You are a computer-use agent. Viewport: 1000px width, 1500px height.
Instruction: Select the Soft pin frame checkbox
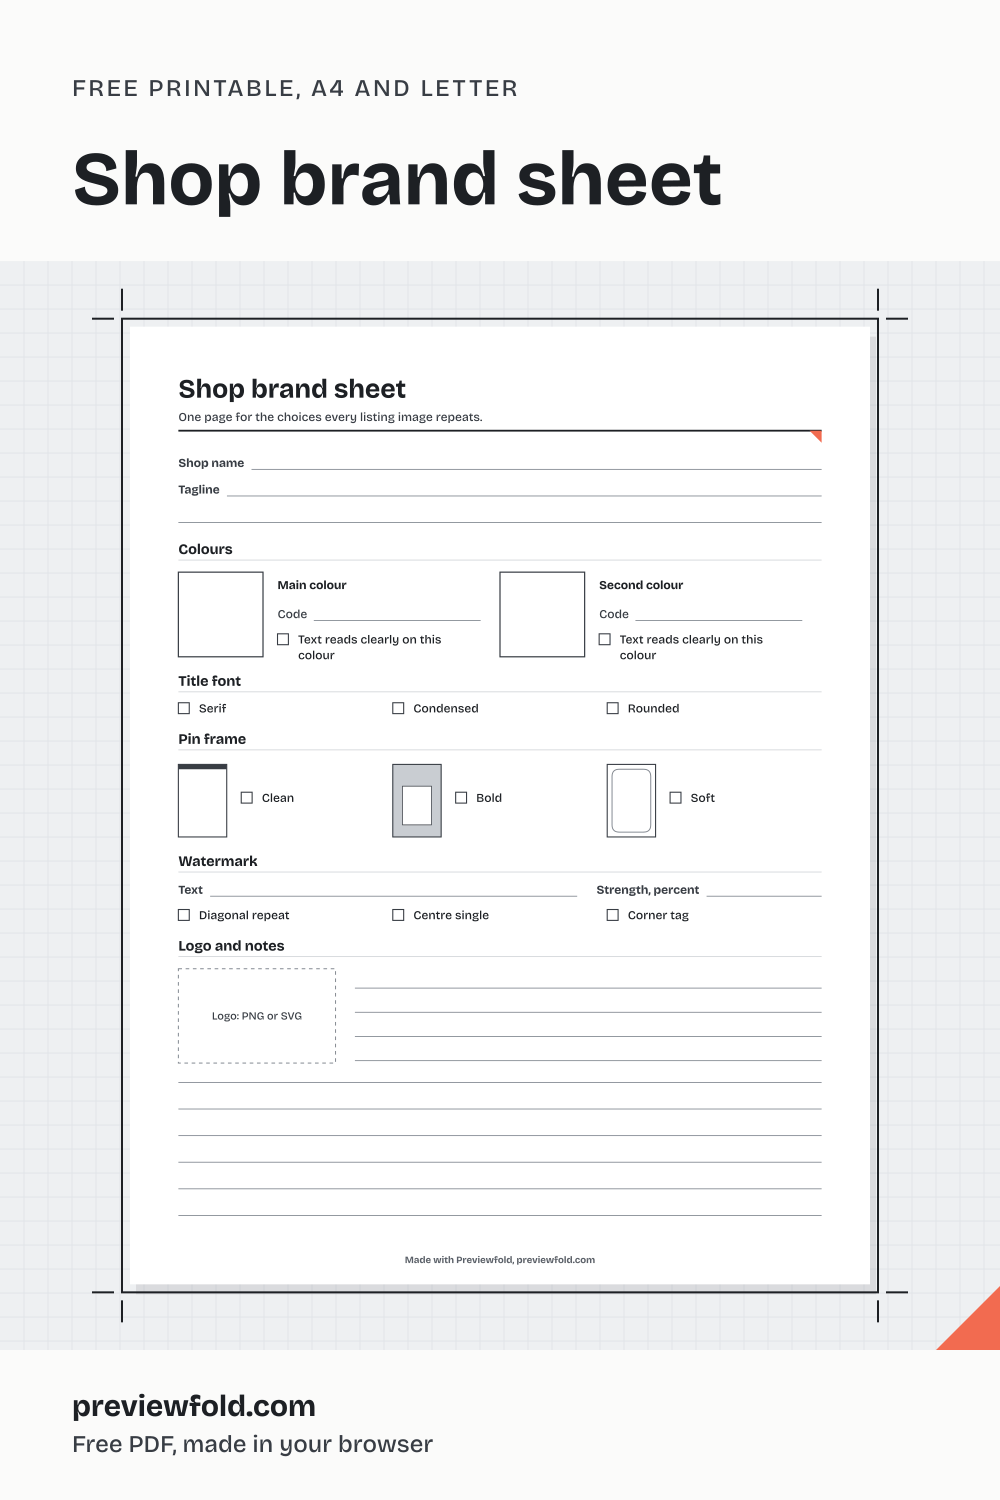click(x=676, y=798)
